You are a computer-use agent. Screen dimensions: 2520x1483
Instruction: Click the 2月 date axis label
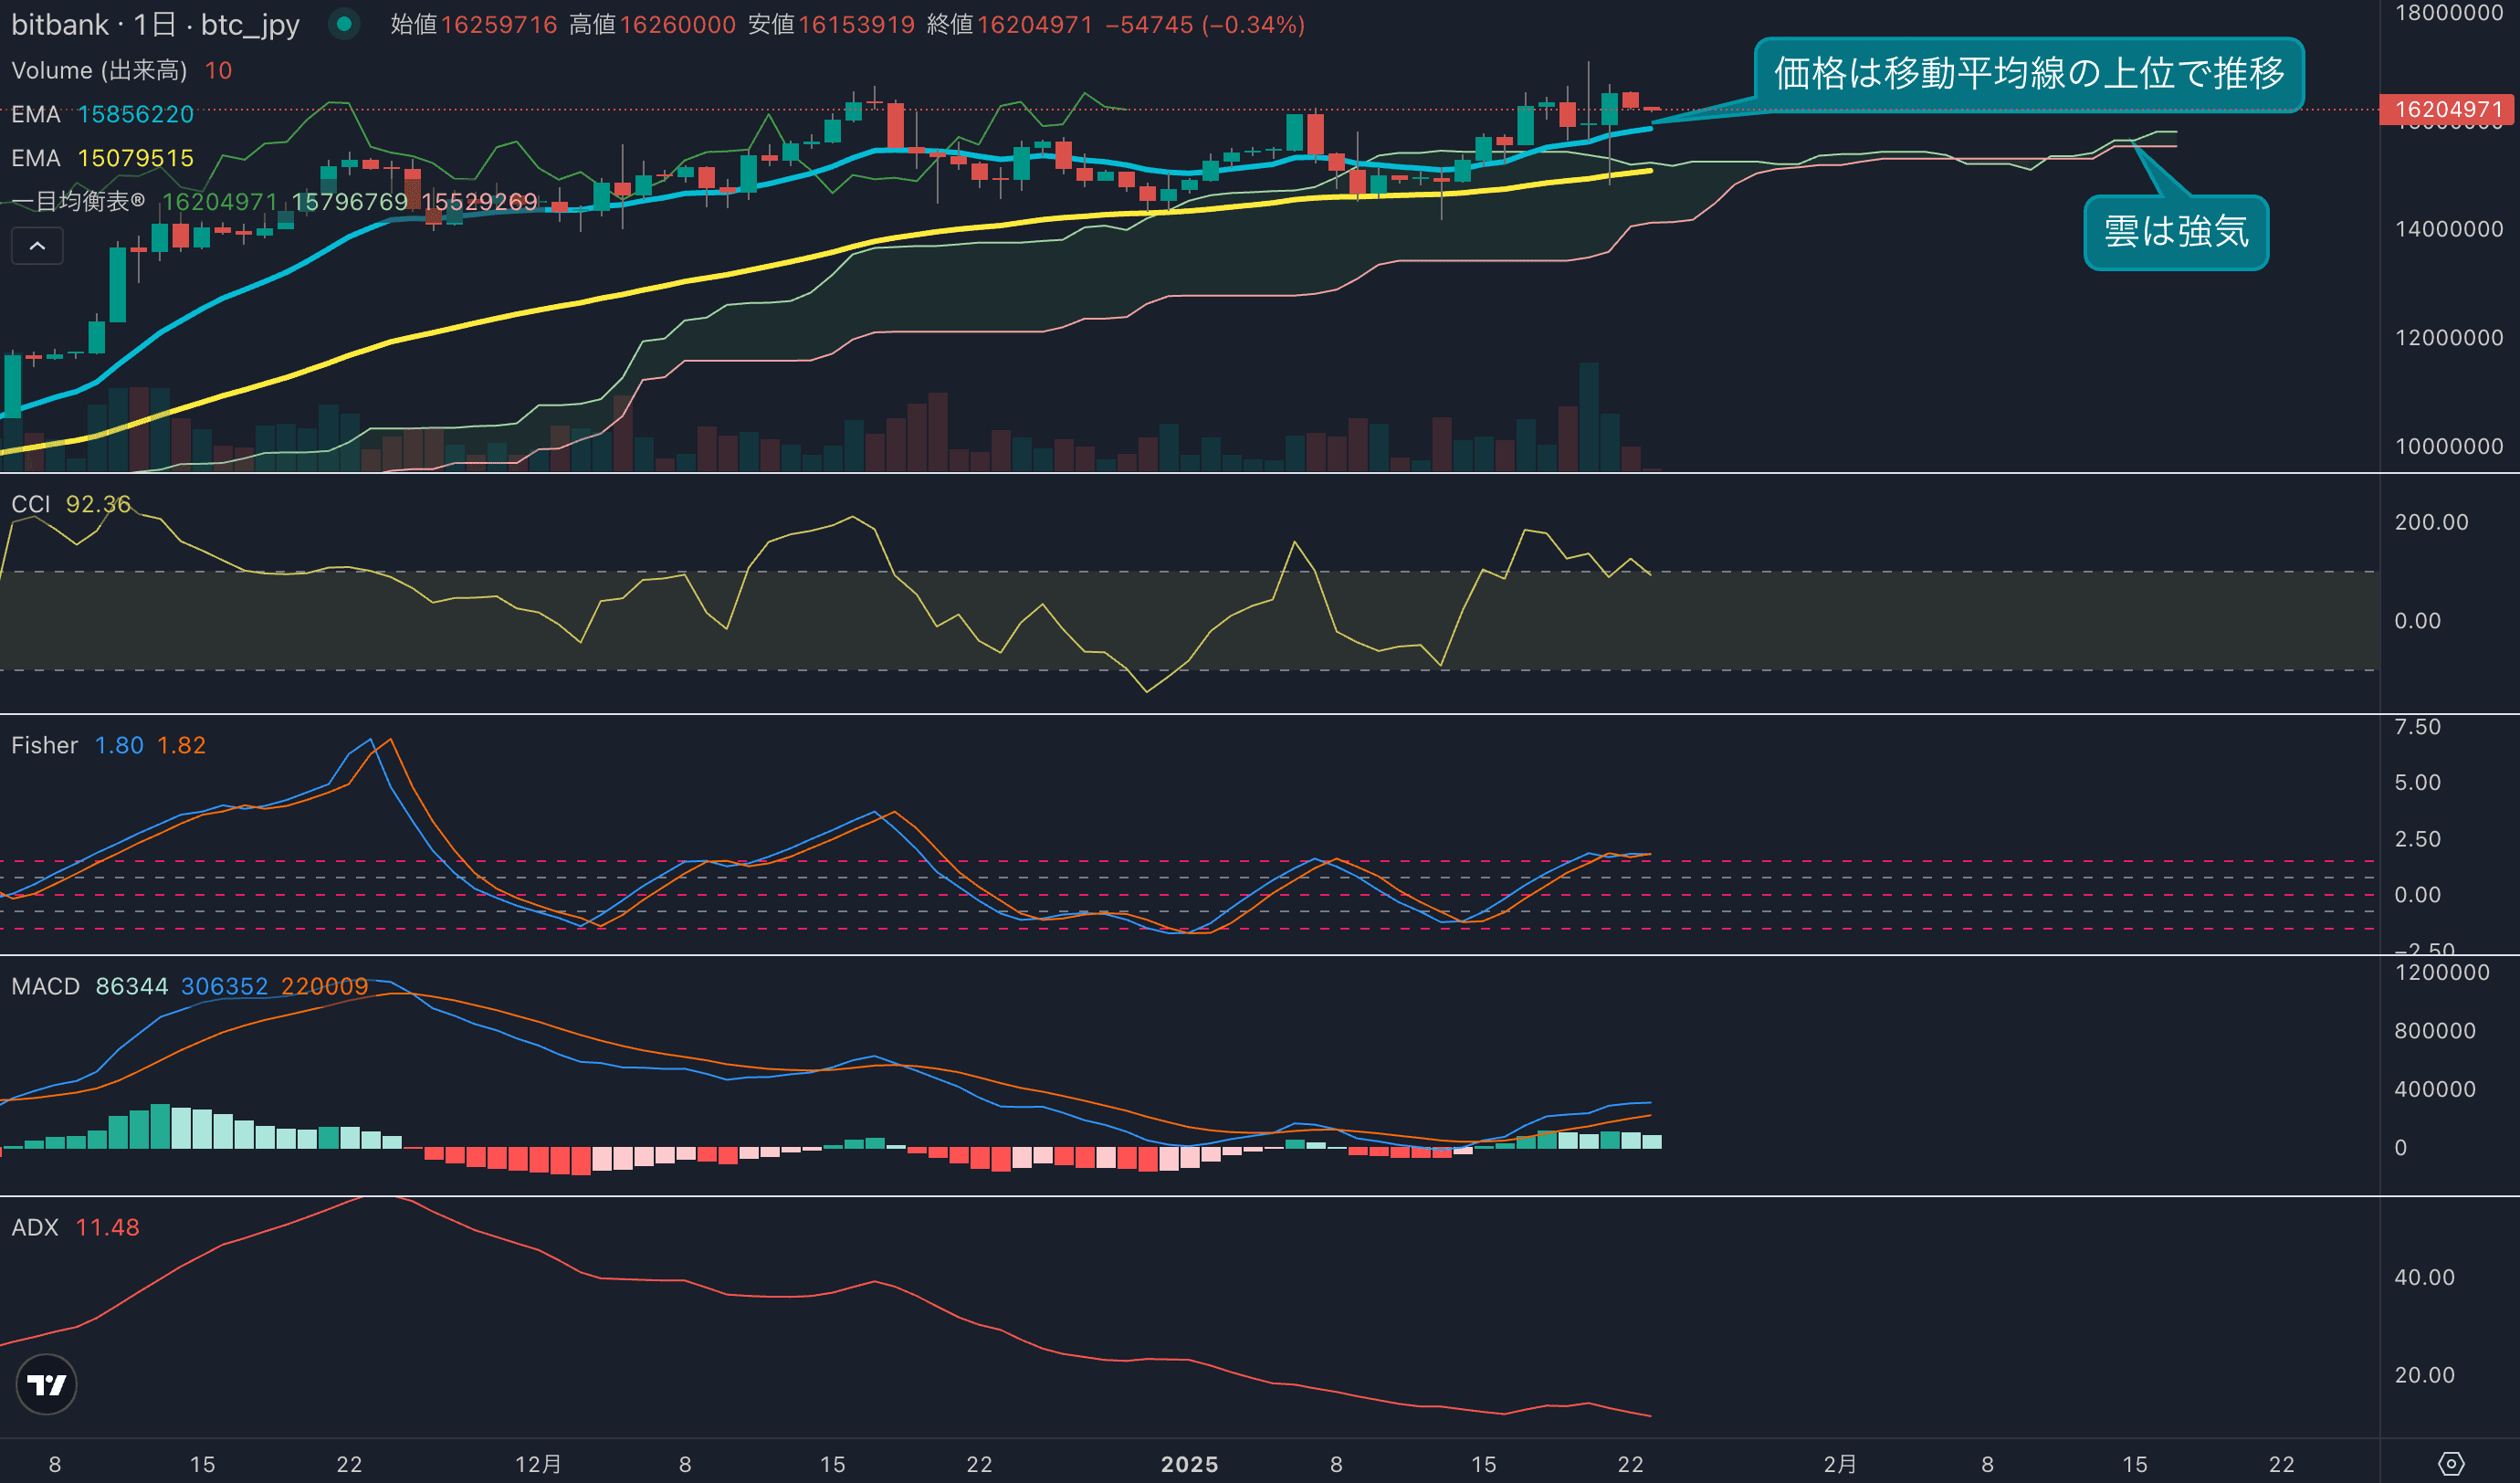pyautogui.click(x=1840, y=1464)
